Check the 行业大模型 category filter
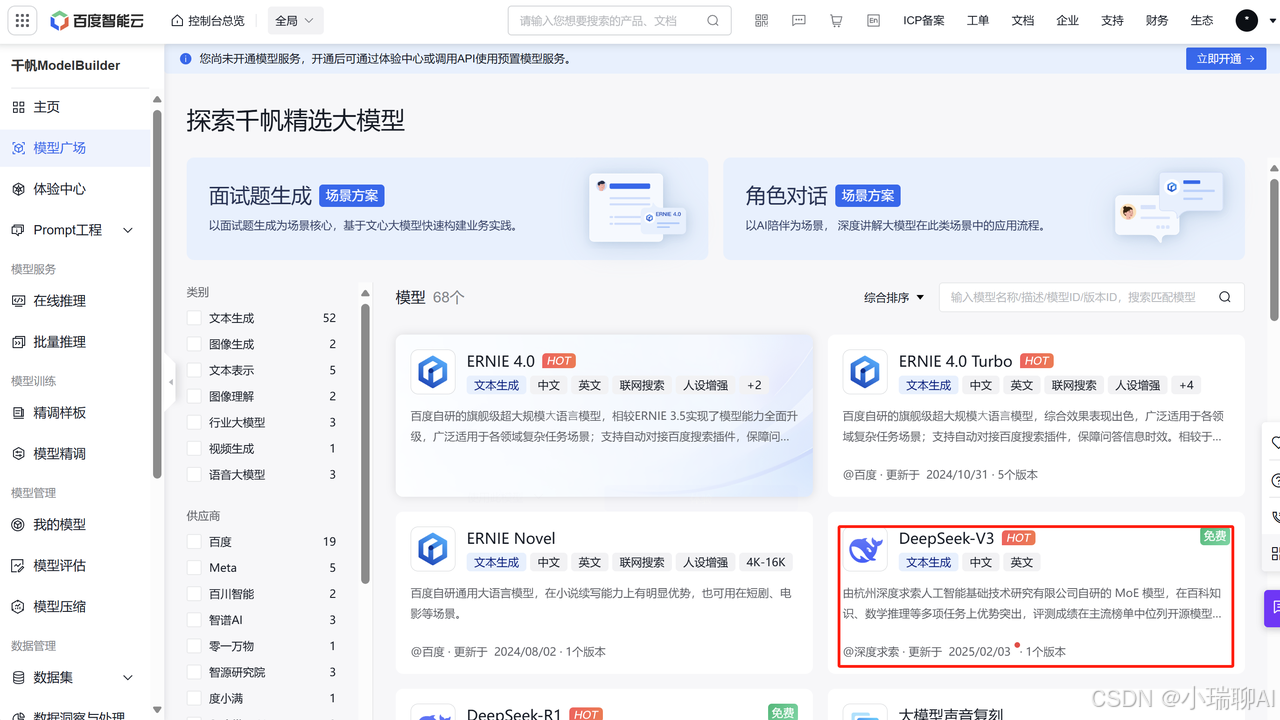This screenshot has width=1280, height=720. tap(194, 422)
